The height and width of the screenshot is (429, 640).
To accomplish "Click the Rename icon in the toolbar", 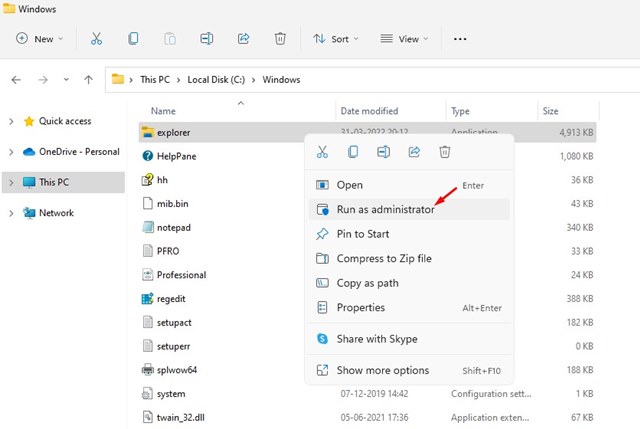I will (x=207, y=39).
